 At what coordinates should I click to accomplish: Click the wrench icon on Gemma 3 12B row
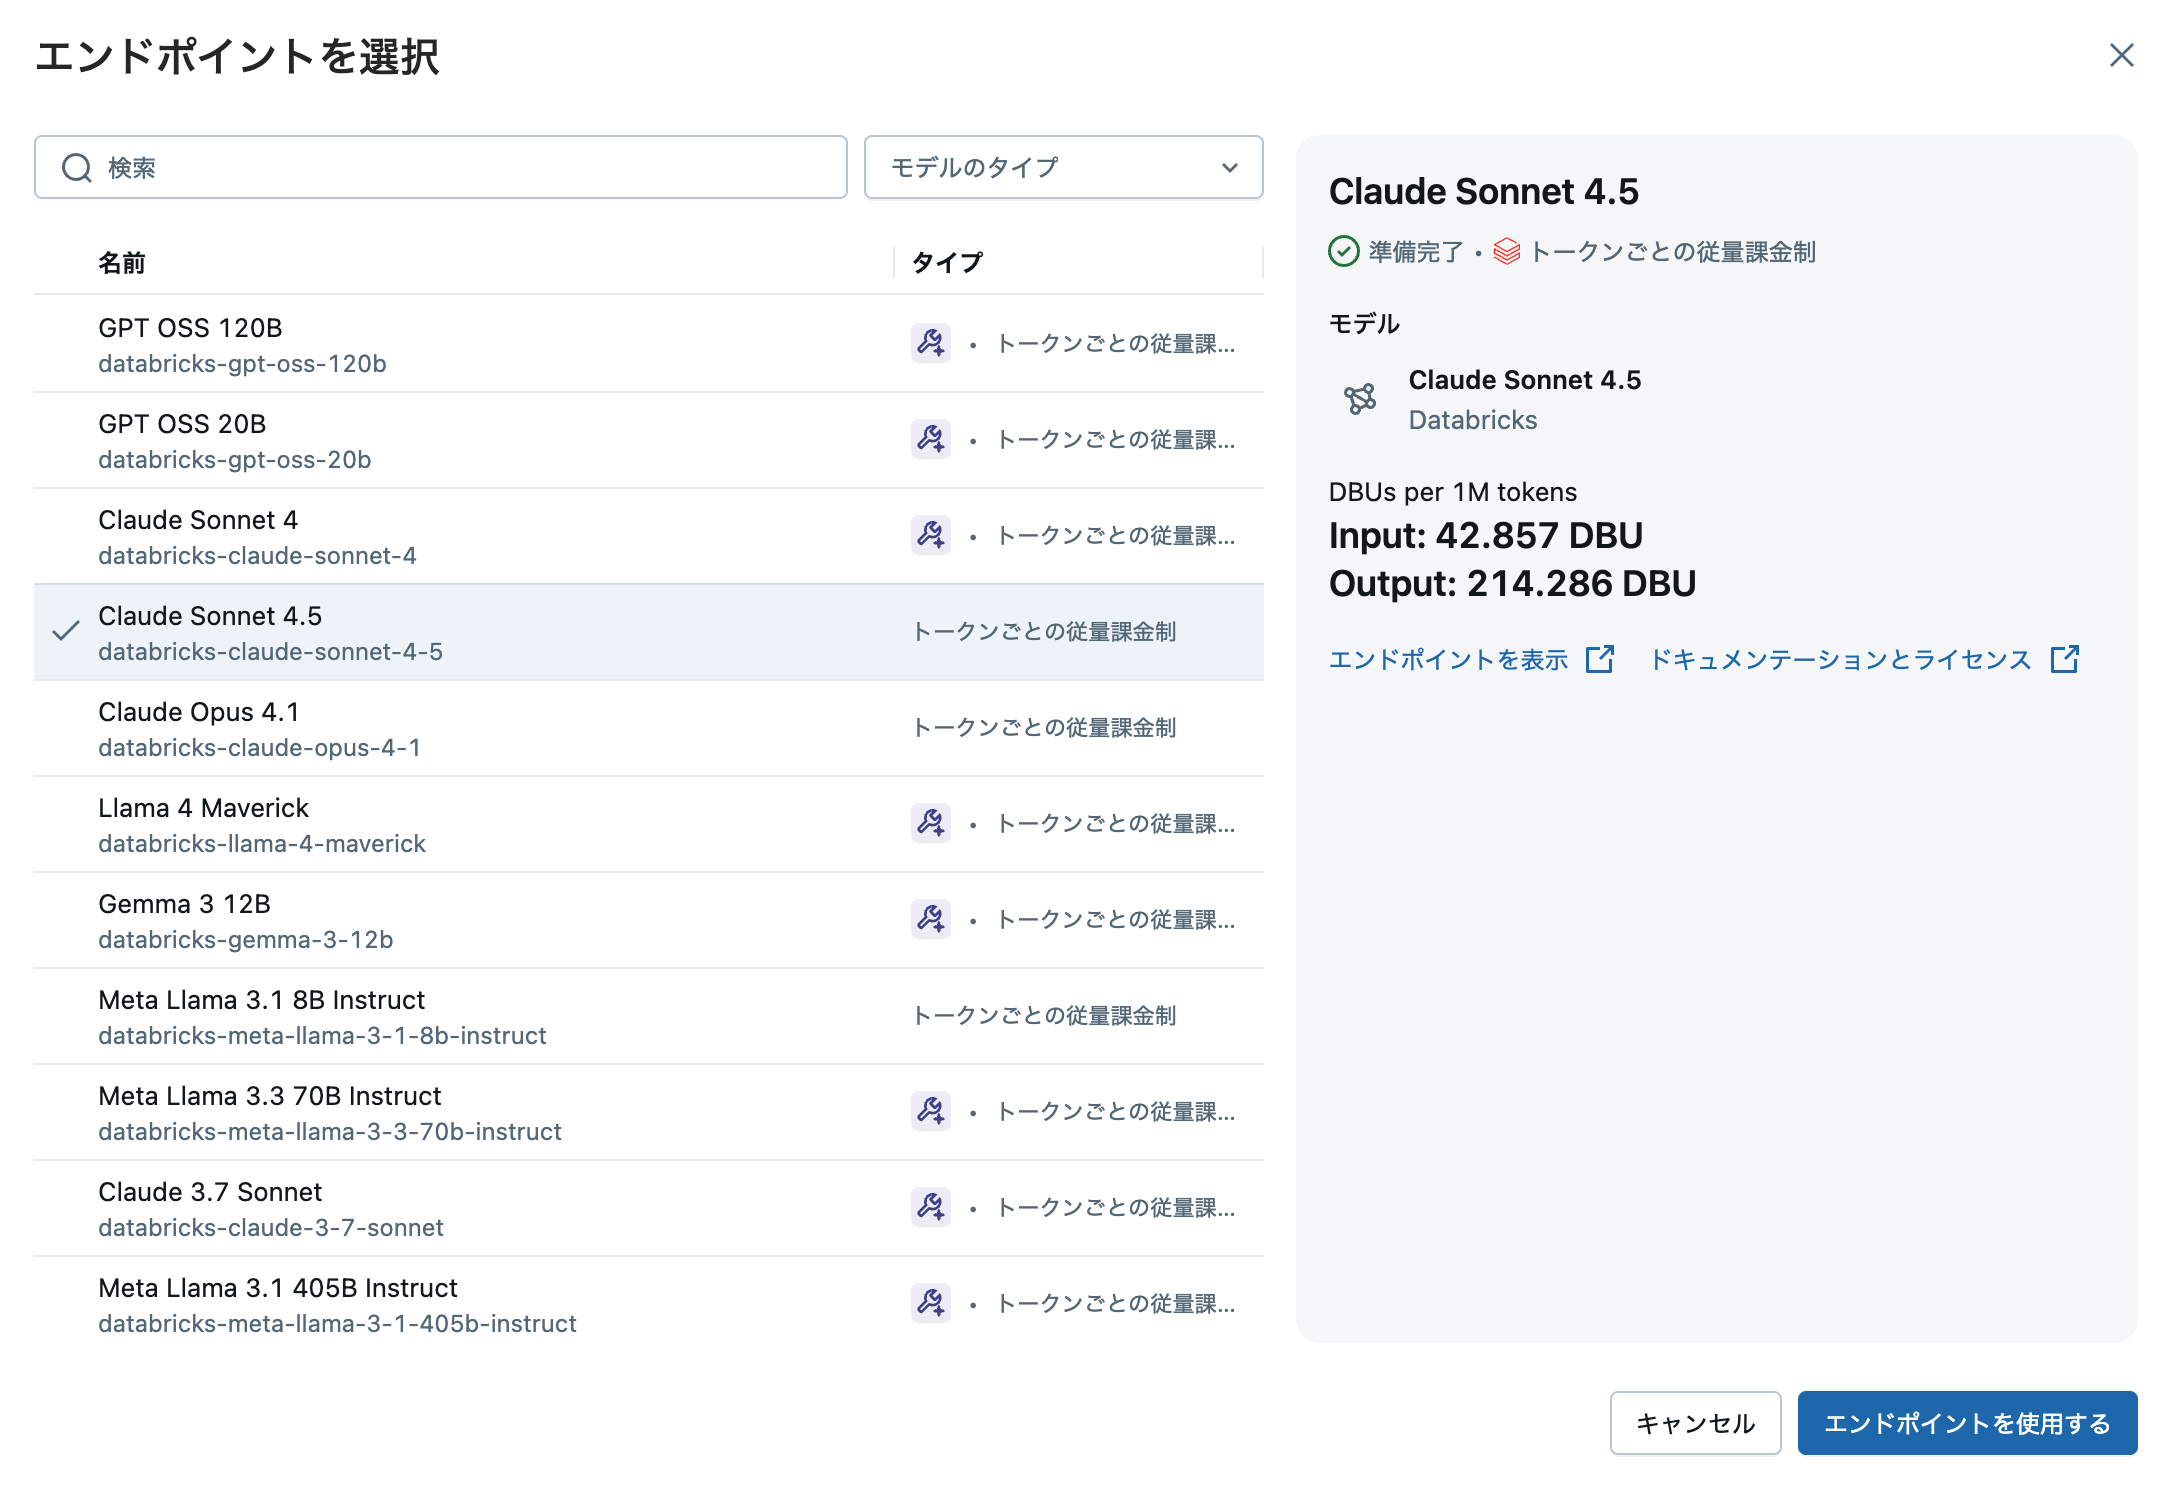[930, 920]
